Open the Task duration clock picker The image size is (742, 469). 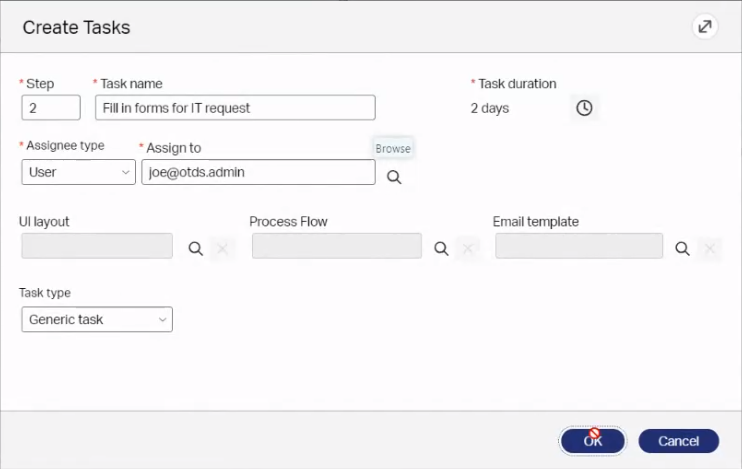584,108
